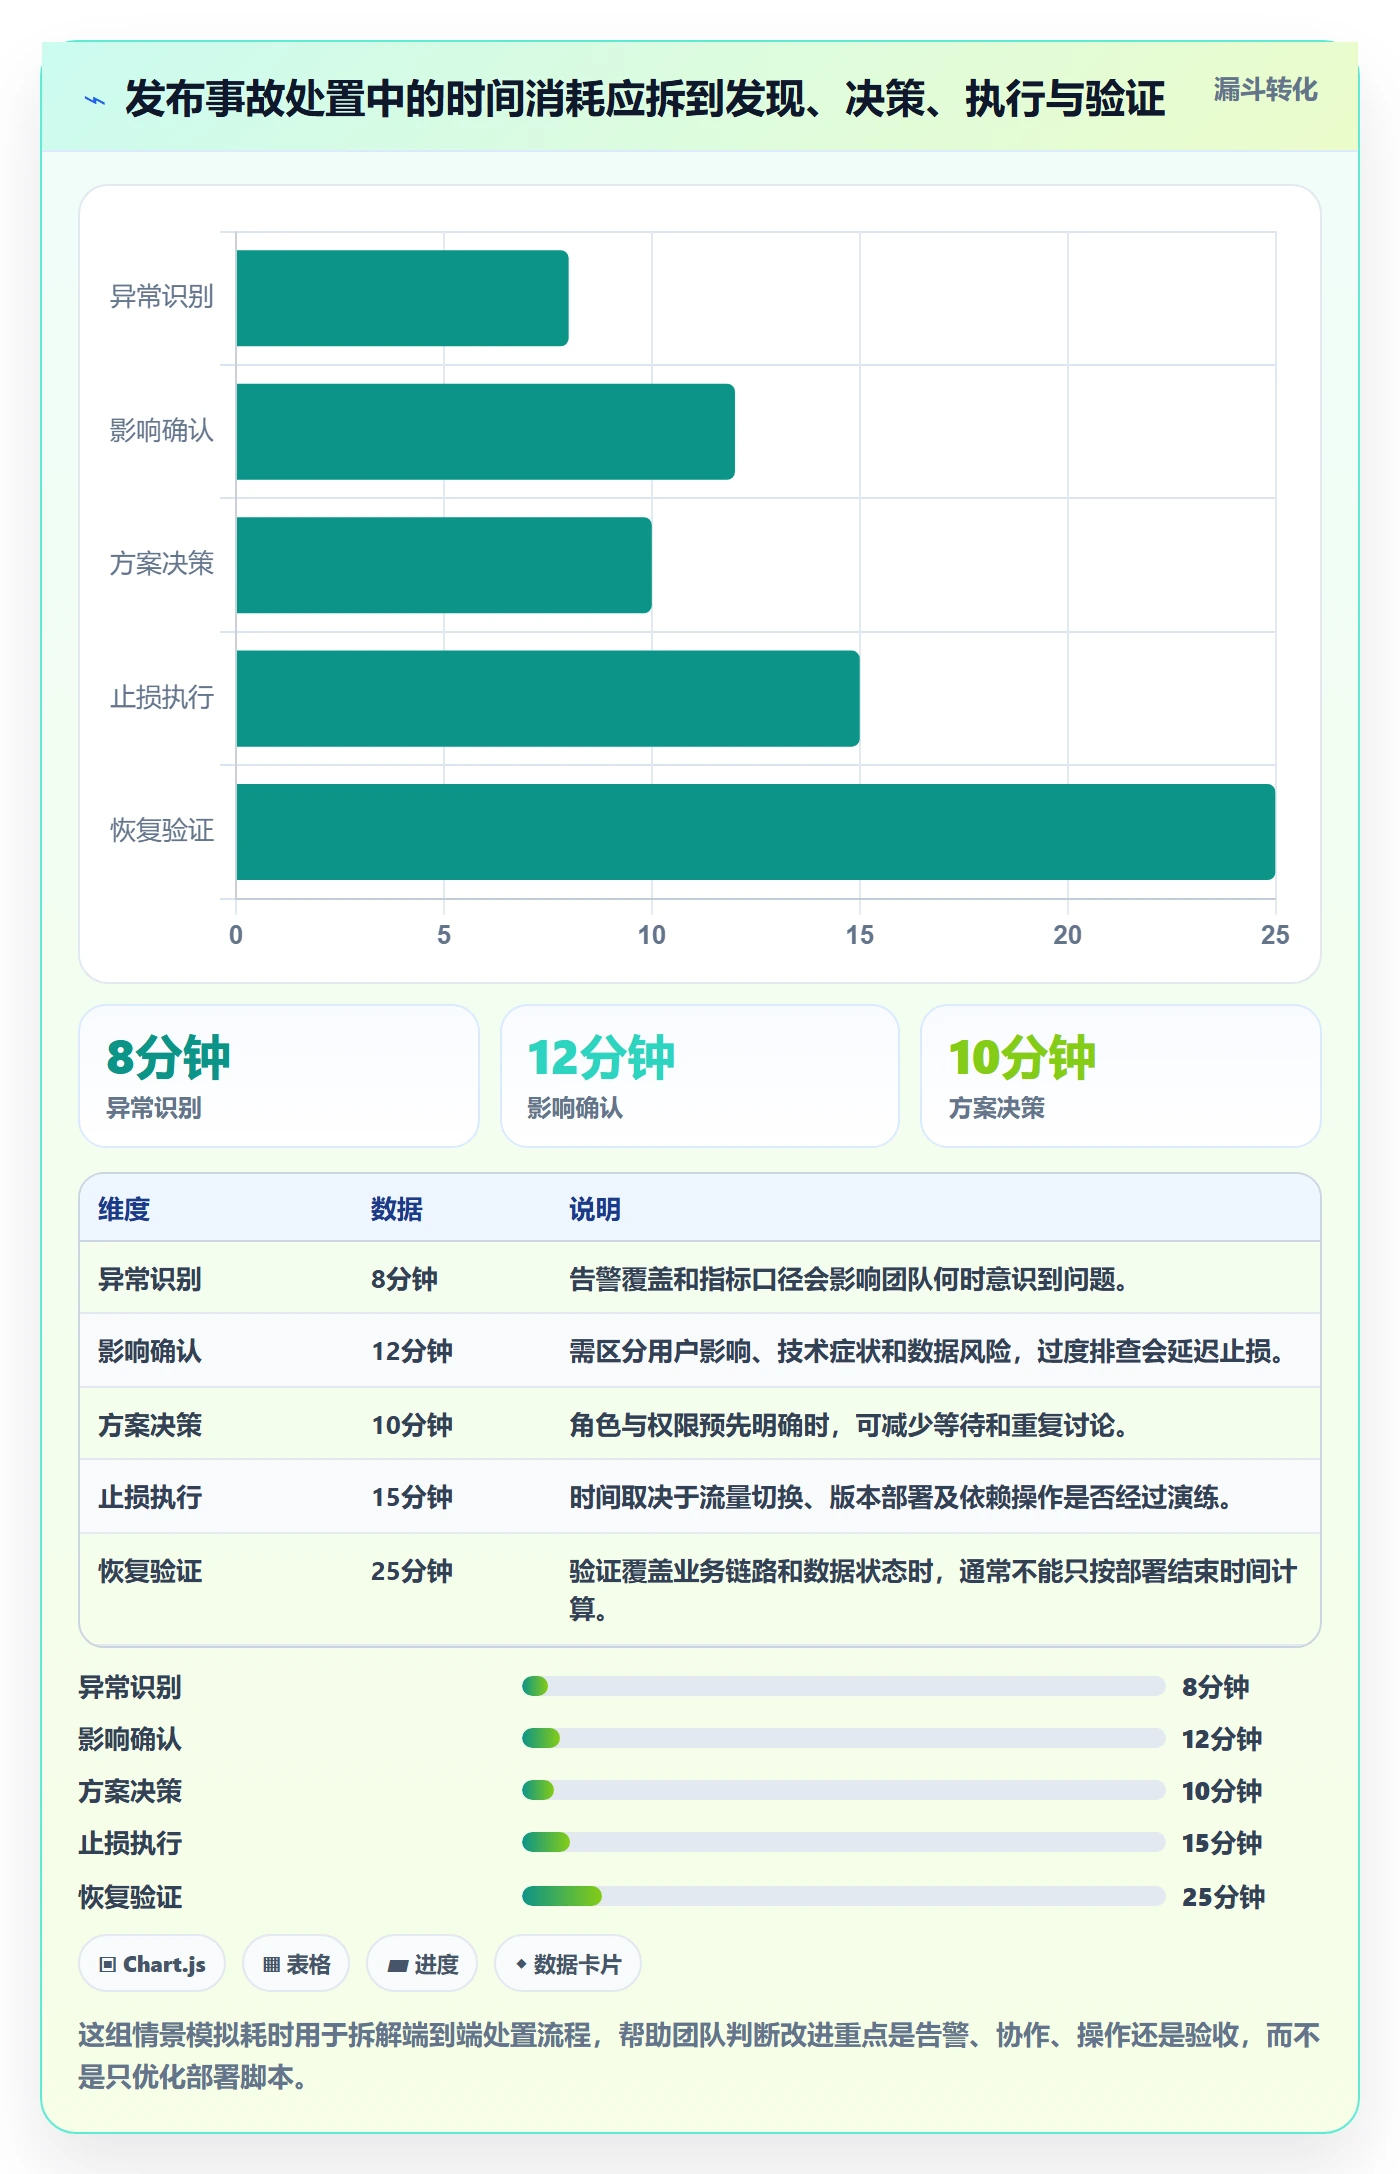Select the 恢复验证 cell in the table

[150, 1571]
